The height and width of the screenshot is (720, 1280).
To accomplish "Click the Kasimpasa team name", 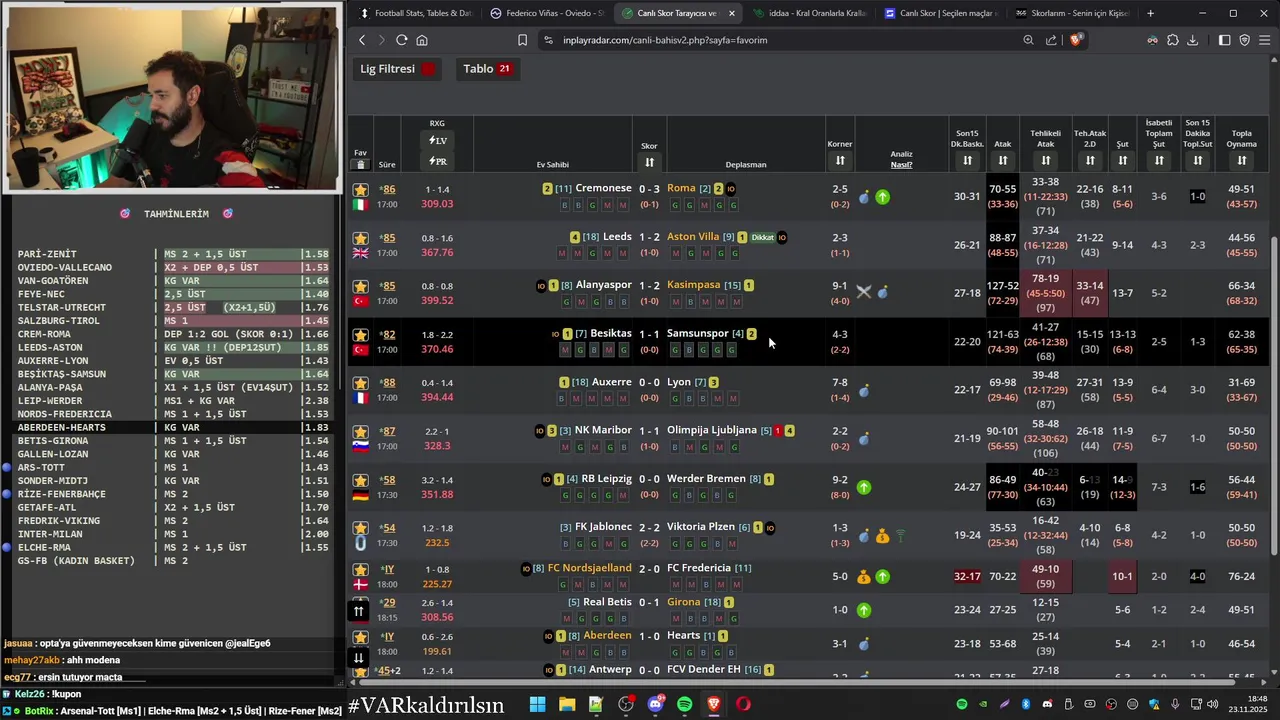I will [x=694, y=285].
